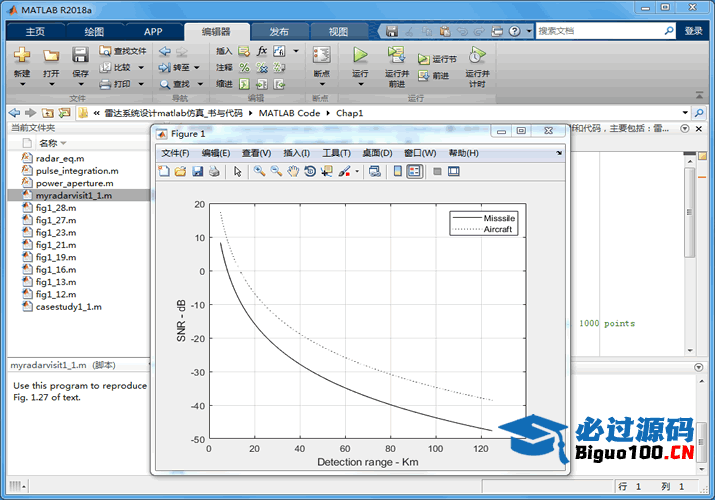Open the File menu in Figure 1
Screen dimensions: 715x500
click(x=175, y=153)
